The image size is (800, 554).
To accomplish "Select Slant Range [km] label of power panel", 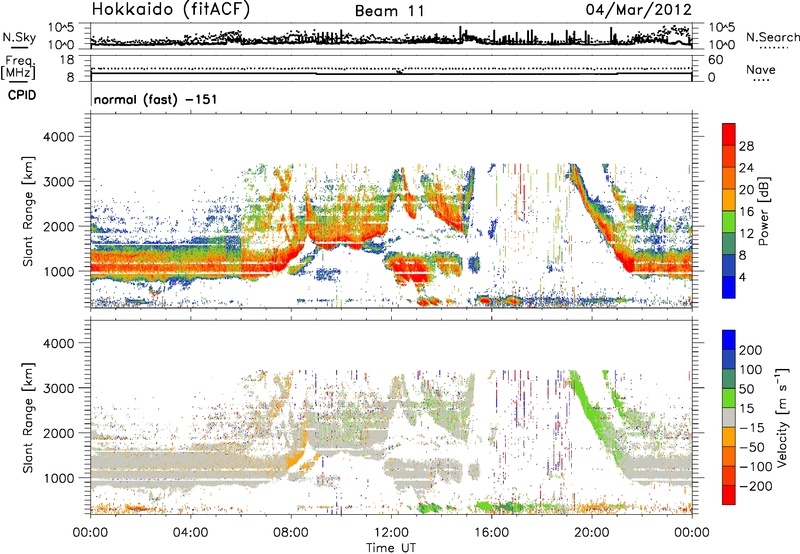I will point(28,211).
